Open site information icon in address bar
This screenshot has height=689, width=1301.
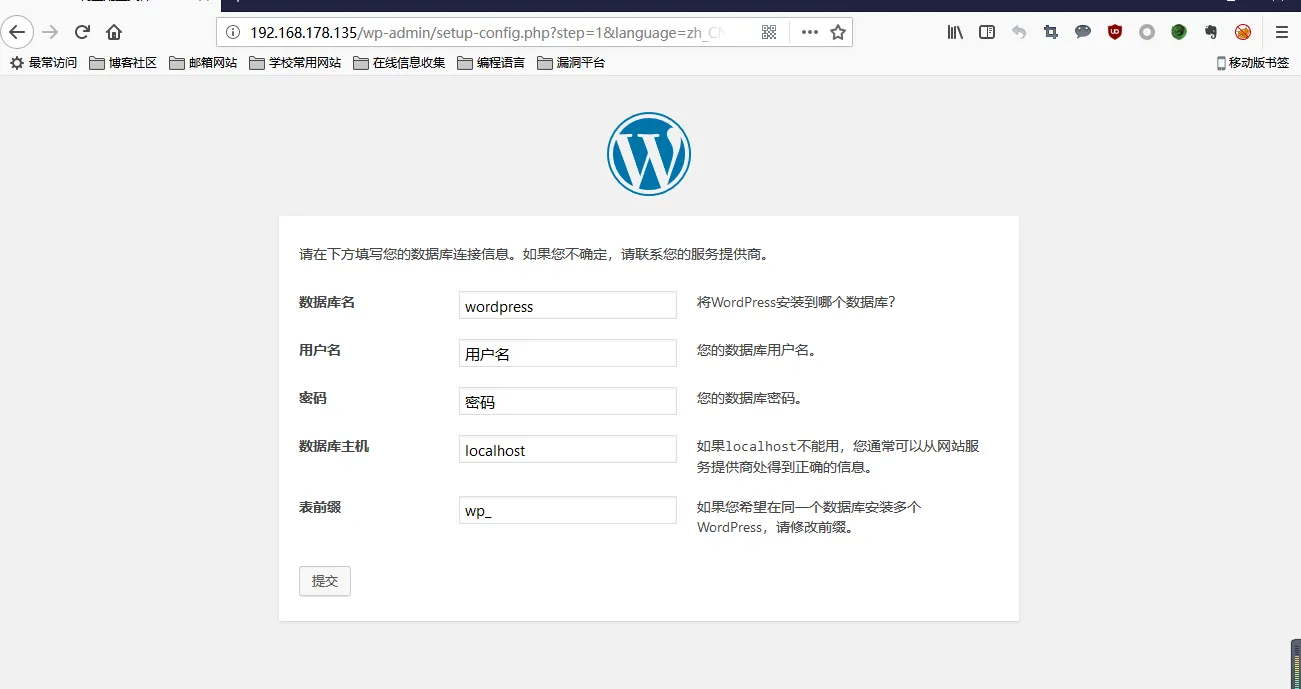233,32
